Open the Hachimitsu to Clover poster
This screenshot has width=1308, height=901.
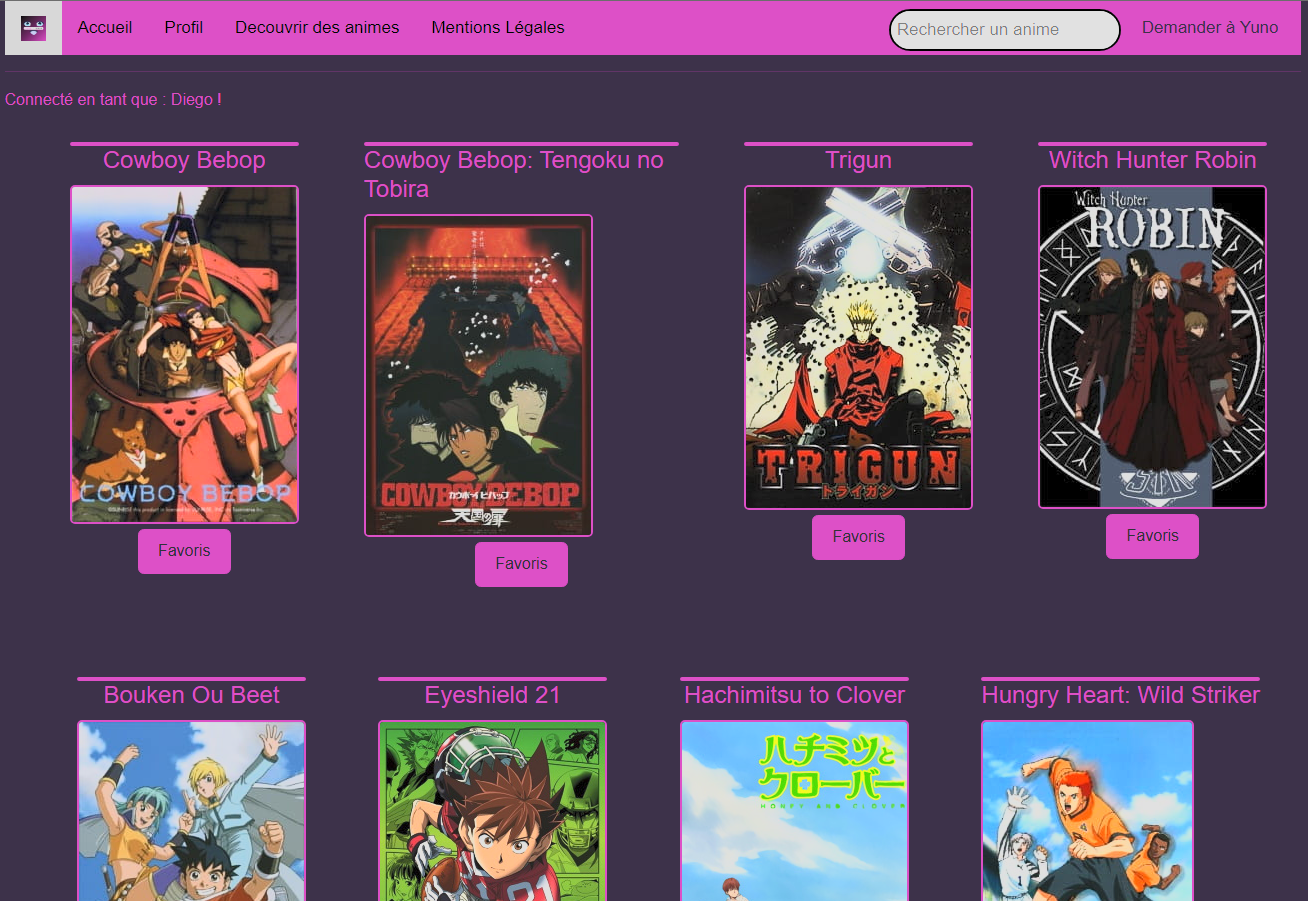coord(794,811)
